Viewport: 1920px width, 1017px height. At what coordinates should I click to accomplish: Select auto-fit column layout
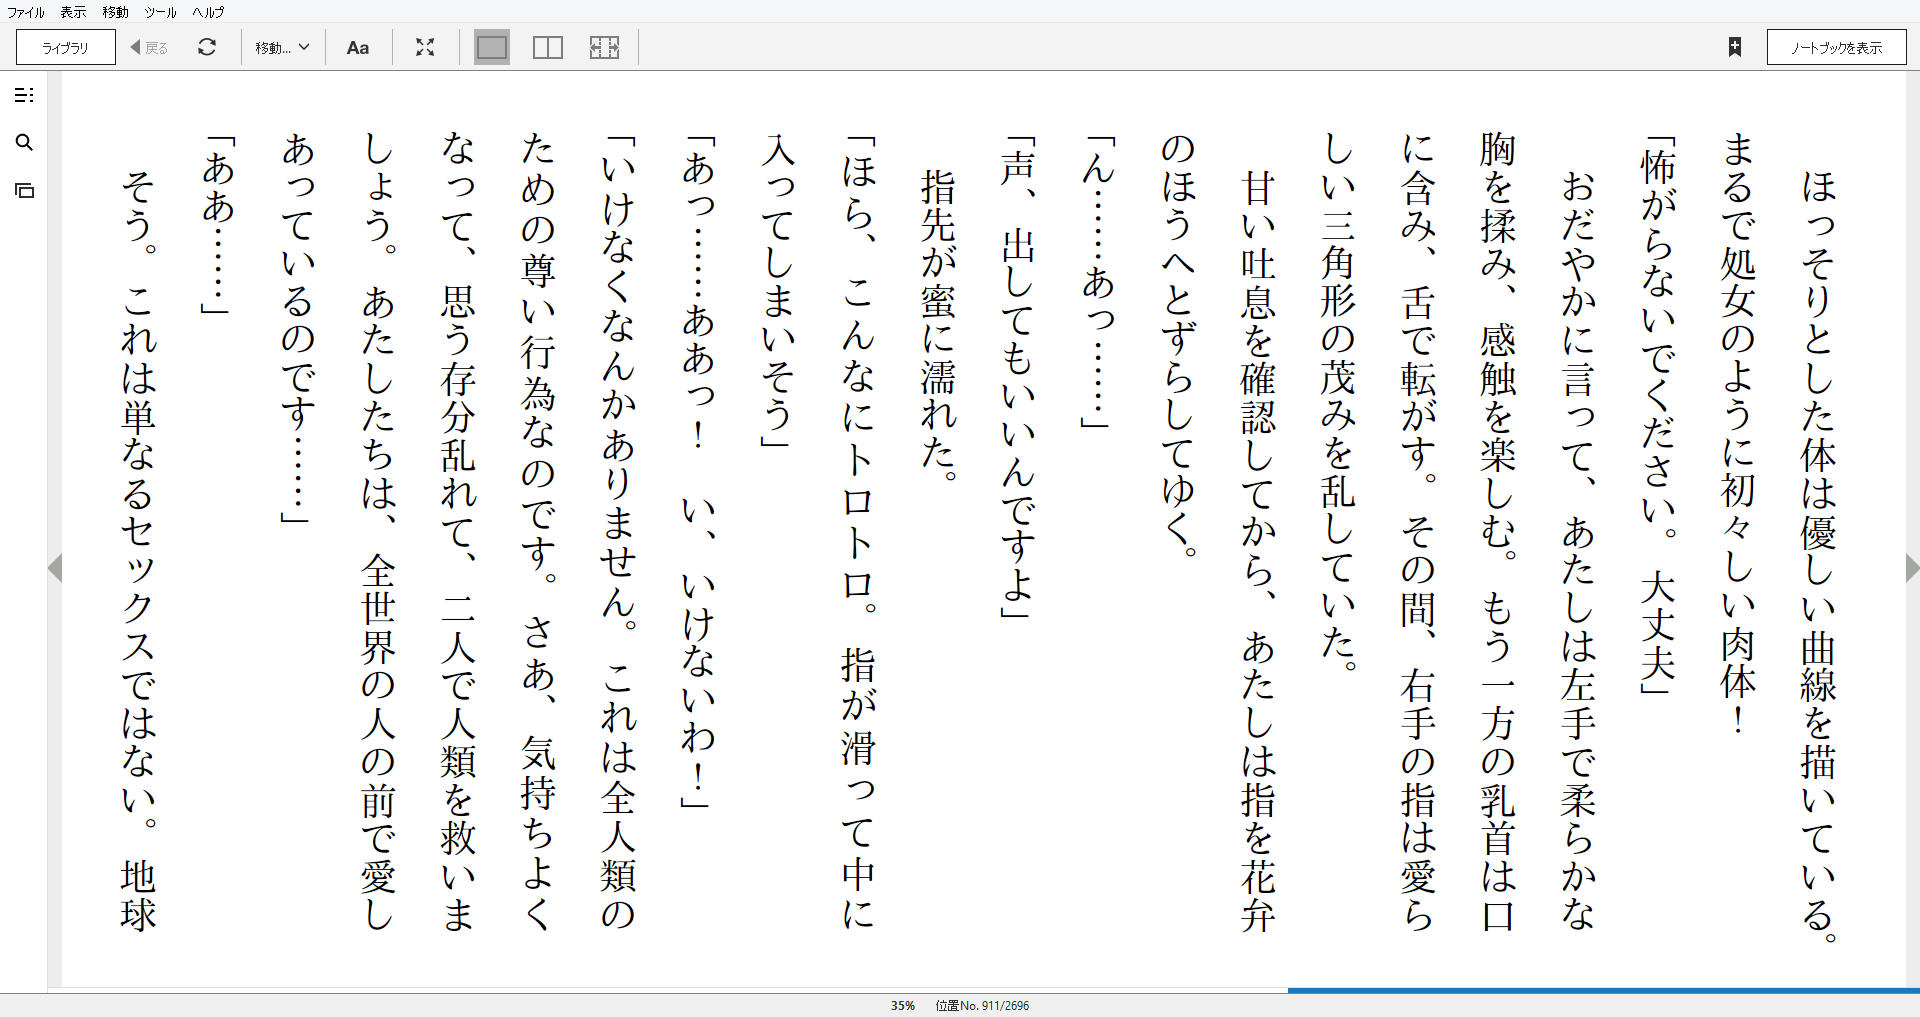[604, 47]
